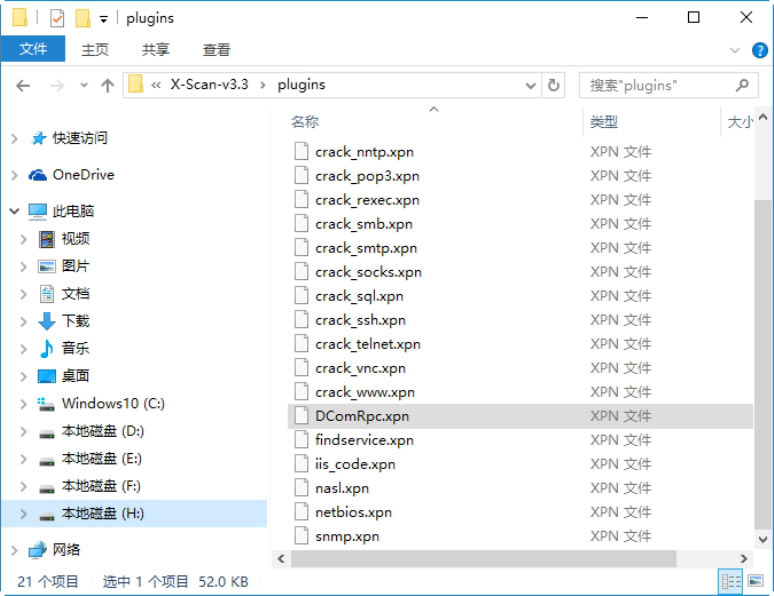Viewport: 774px width, 596px height.
Task: Select the file crack_socks.xpn
Action: [368, 272]
